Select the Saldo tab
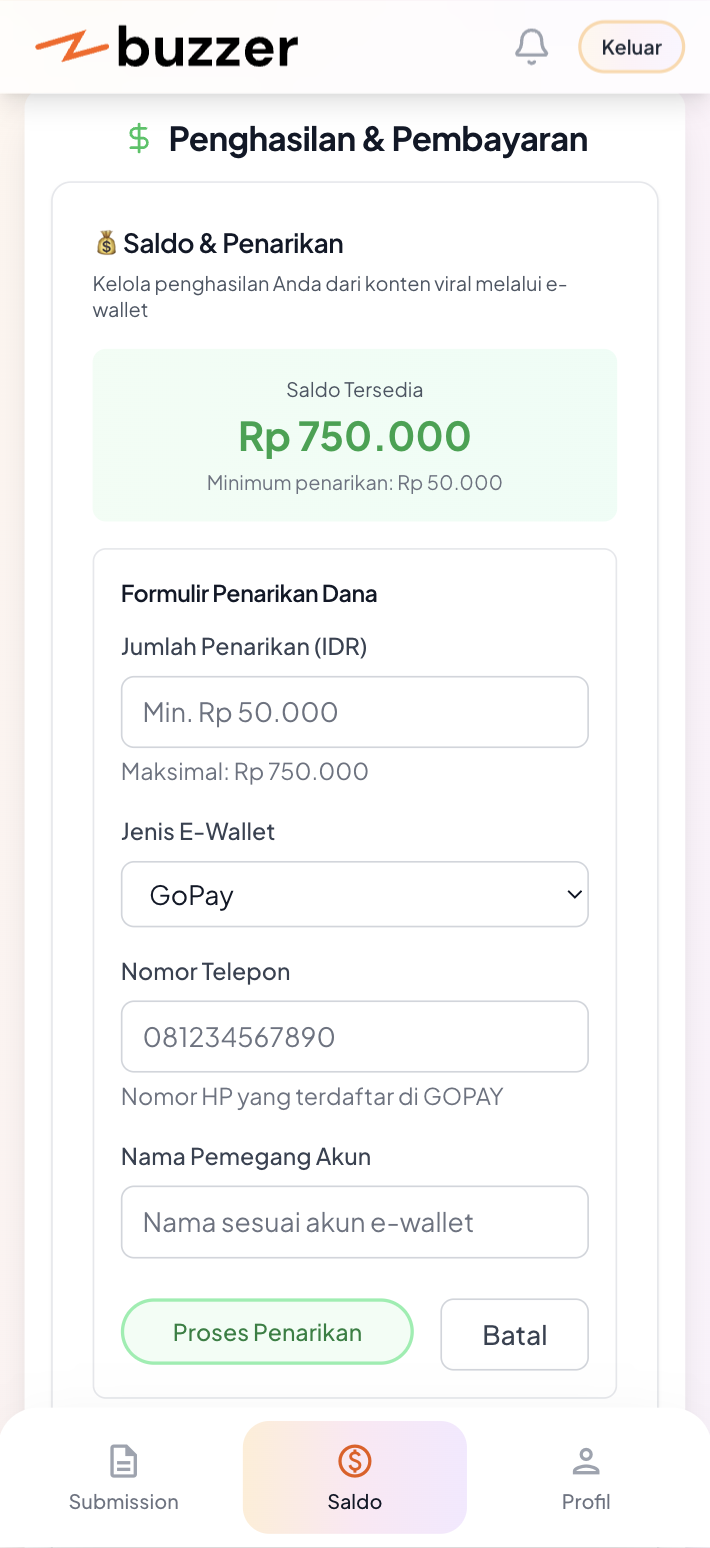 click(354, 1477)
